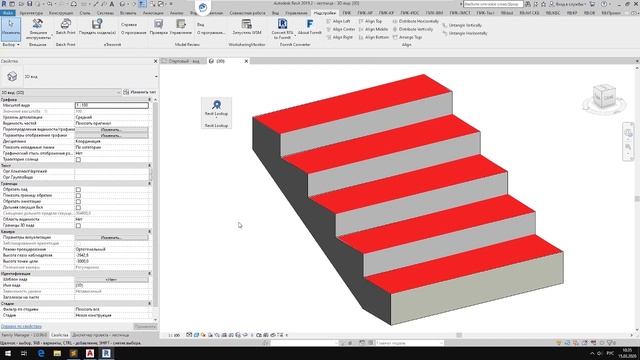Click the help search input field
Image resolution: width=640 pixels, height=360 pixels.
coord(493,4)
